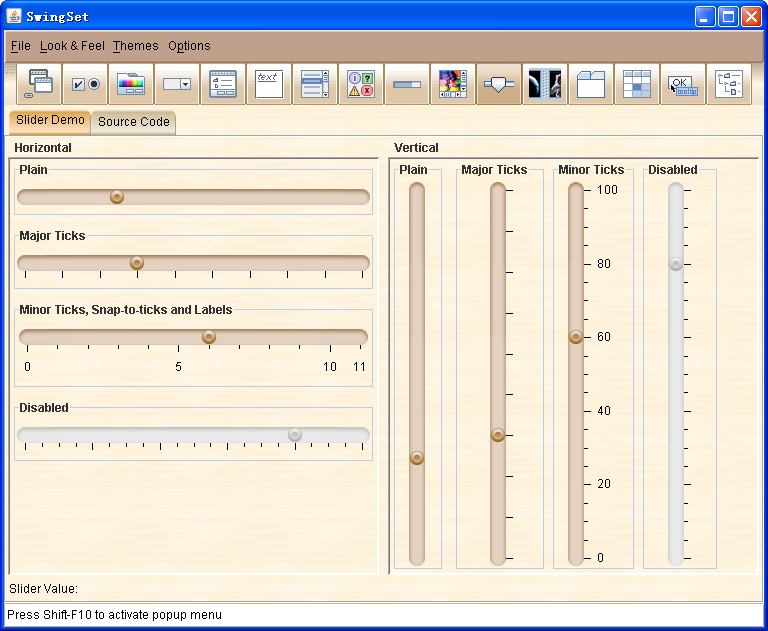768x631 pixels.
Task: Open the Tabbed Pane demo icon
Action: coord(591,84)
